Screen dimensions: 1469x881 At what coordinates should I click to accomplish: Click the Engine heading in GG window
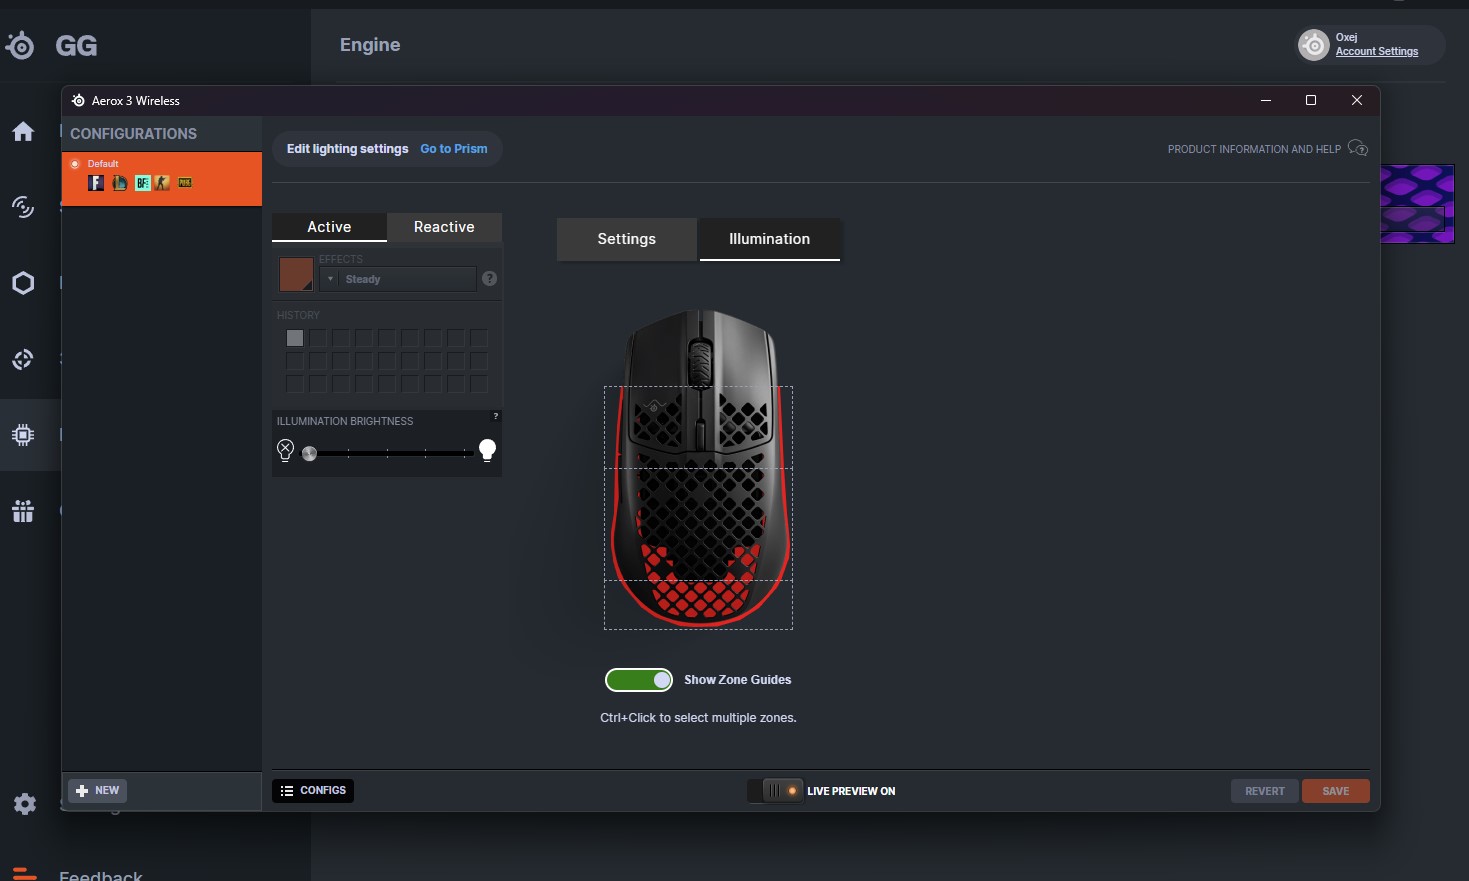370,45
